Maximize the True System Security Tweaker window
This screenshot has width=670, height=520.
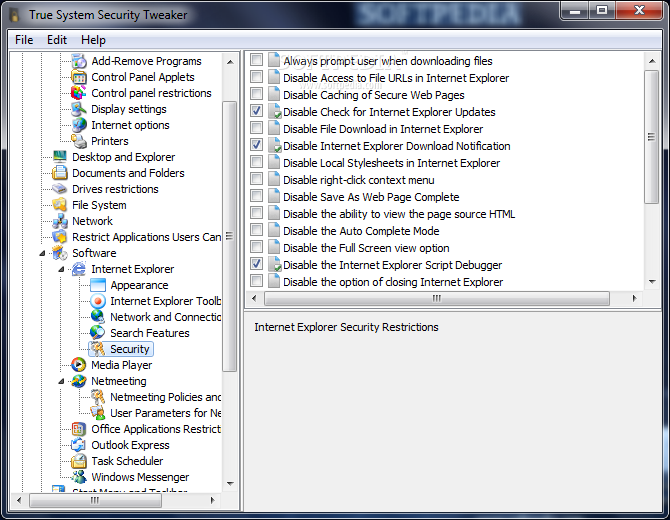point(602,10)
